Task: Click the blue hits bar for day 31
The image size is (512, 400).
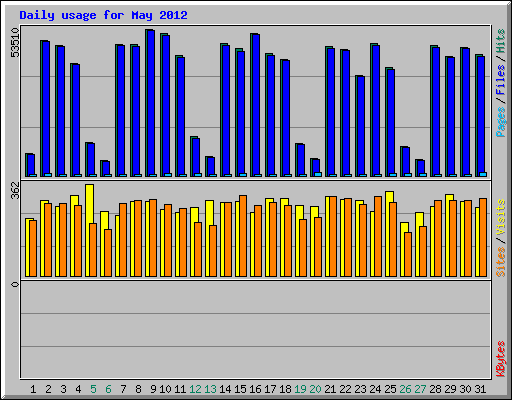Action: tap(481, 115)
